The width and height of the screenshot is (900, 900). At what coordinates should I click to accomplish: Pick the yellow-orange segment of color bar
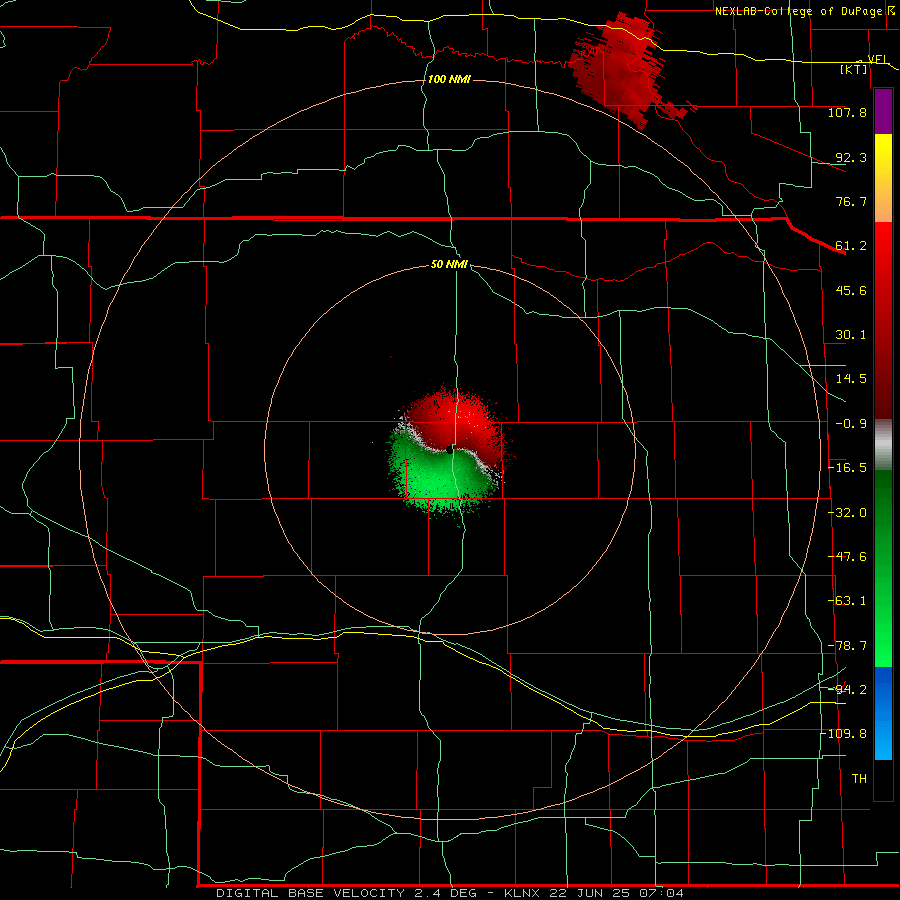tap(883, 178)
